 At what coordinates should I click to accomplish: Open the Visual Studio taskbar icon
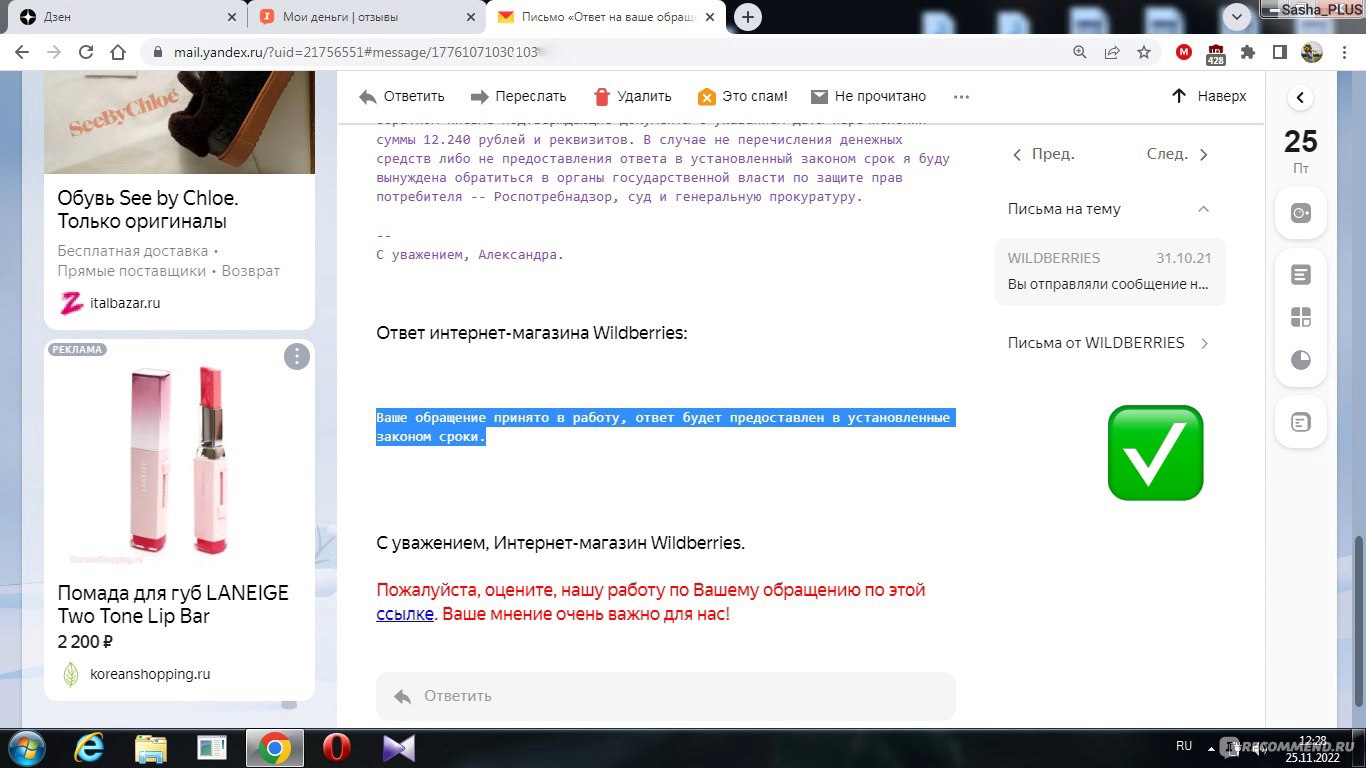coord(398,748)
